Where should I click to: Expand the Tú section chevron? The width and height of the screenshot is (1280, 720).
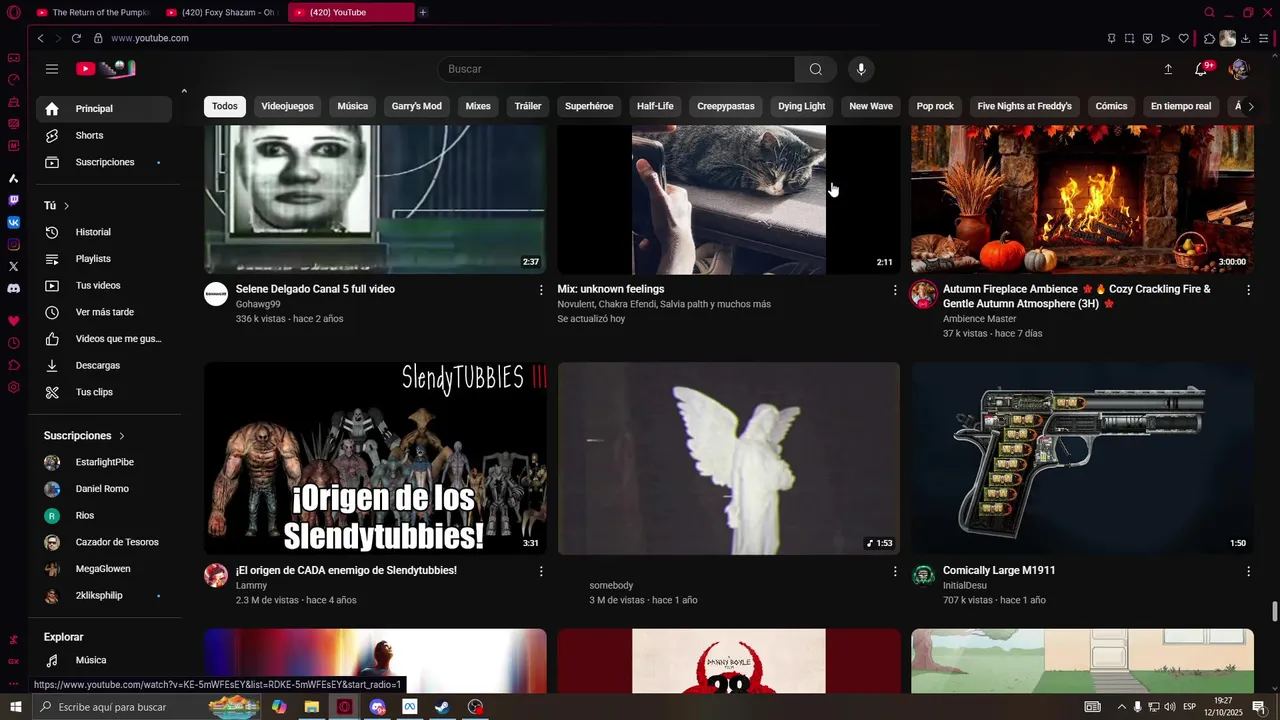click(67, 206)
